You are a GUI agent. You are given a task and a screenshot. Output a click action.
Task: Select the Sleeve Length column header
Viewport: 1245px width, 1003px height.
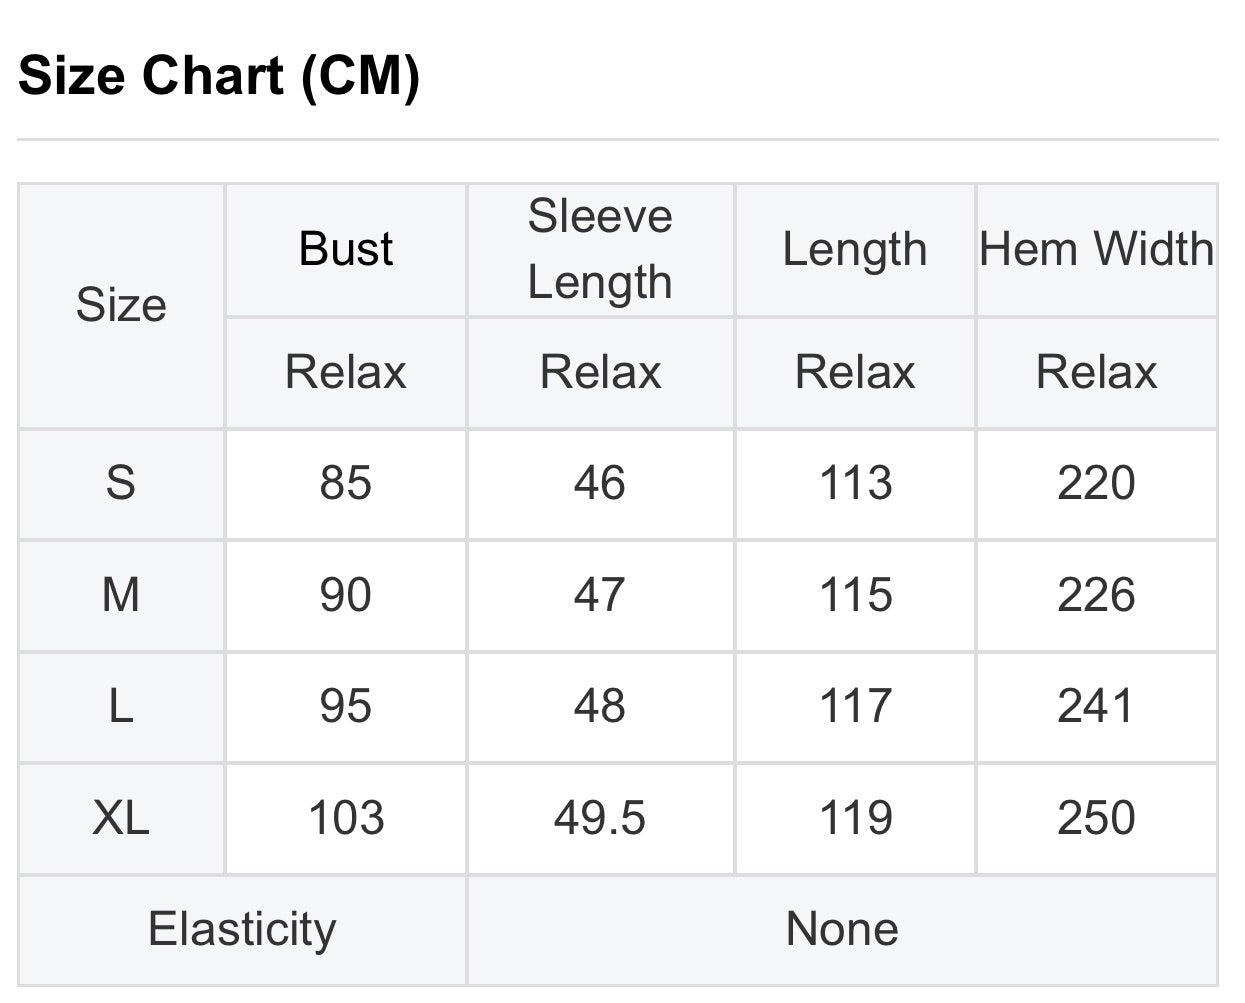[x=600, y=249]
